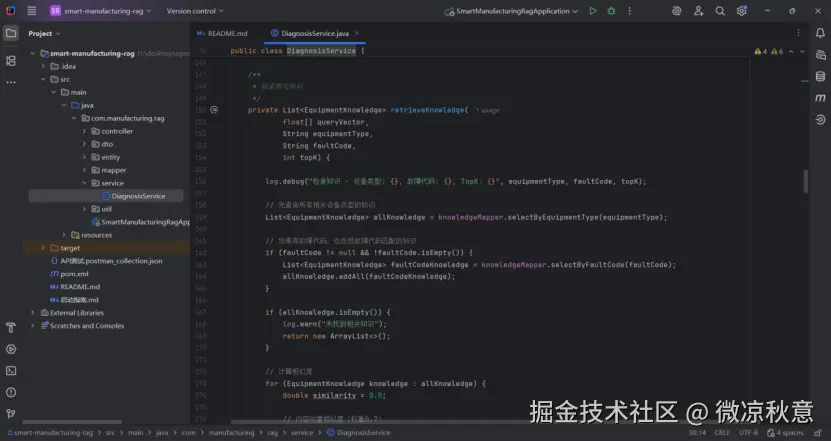Go to line via cursor position indicator
The image size is (831, 442).
click(697, 433)
